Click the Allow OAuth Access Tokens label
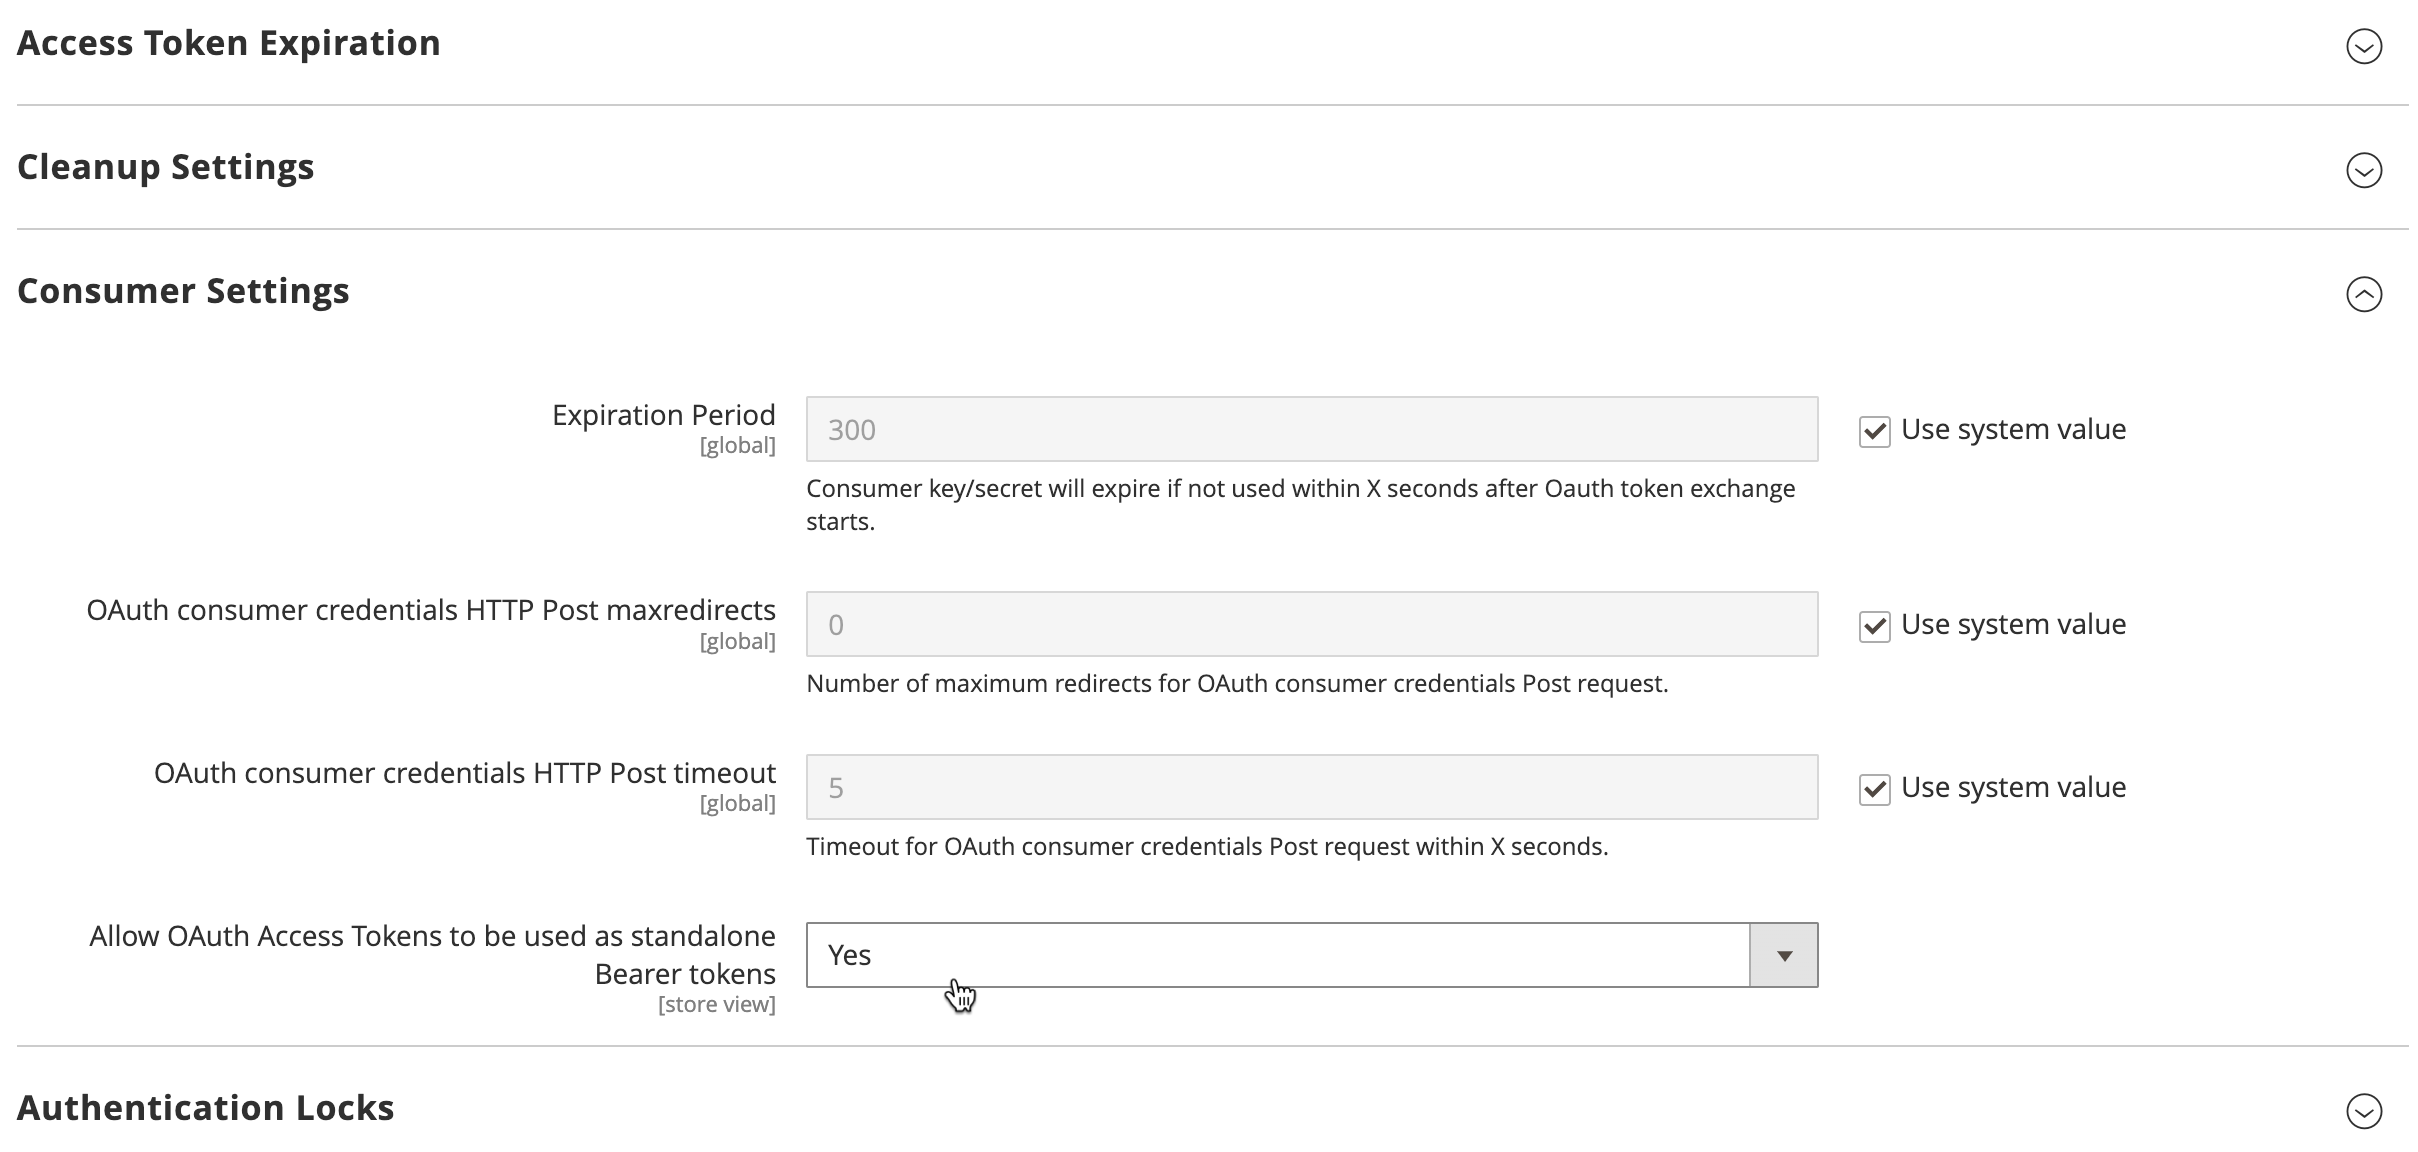 click(x=432, y=955)
